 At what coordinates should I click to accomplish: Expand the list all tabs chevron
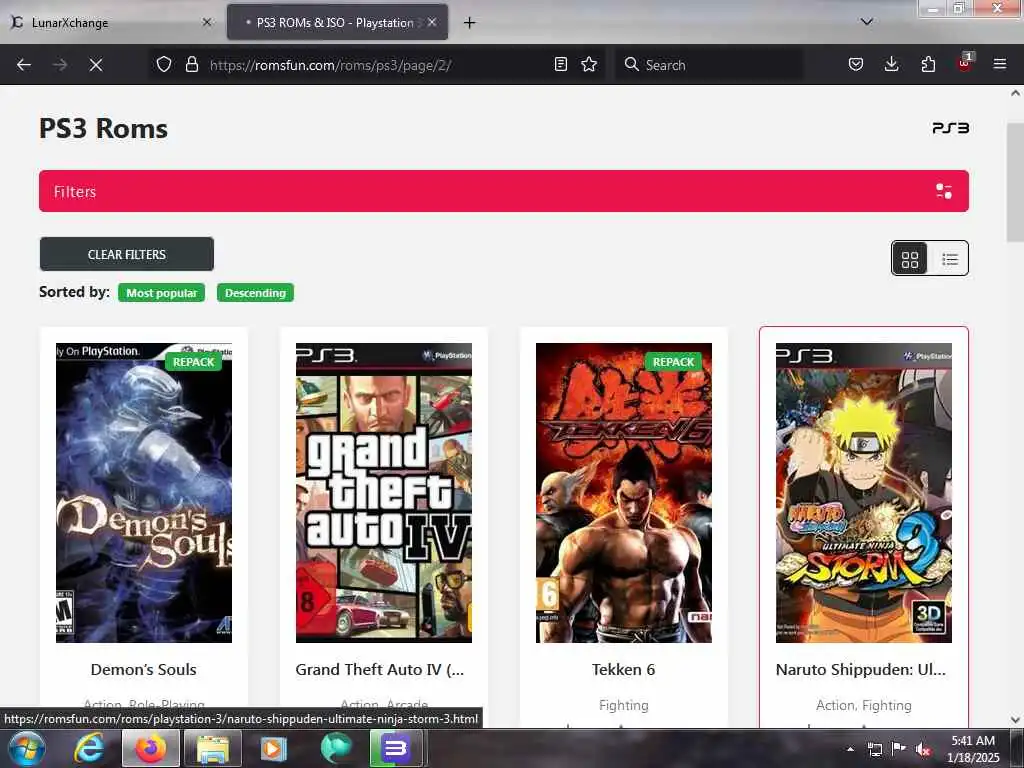[x=867, y=22]
